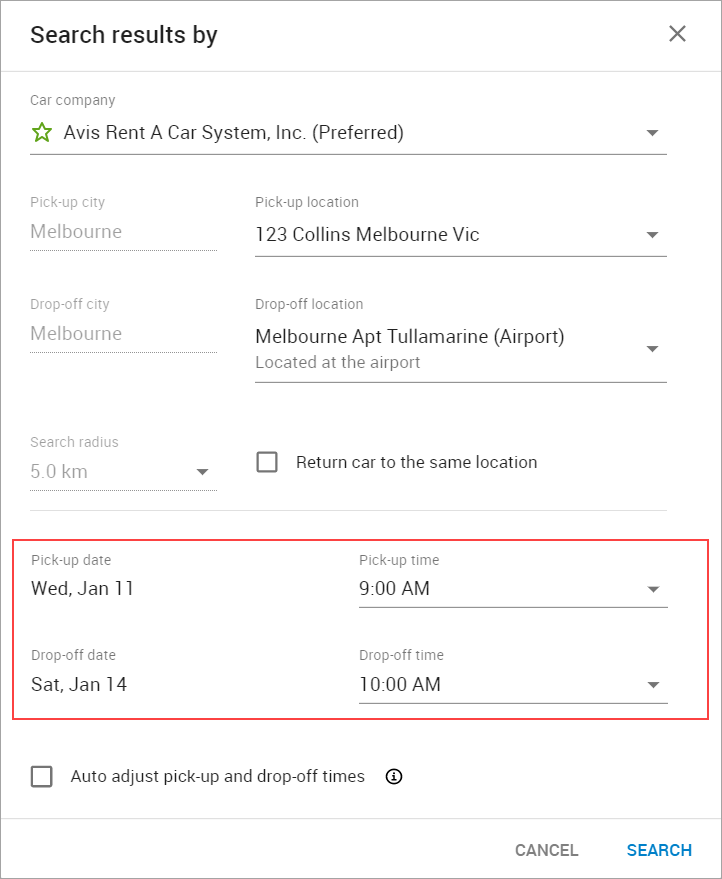Open the Pick-up time dropdown arrow

653,589
